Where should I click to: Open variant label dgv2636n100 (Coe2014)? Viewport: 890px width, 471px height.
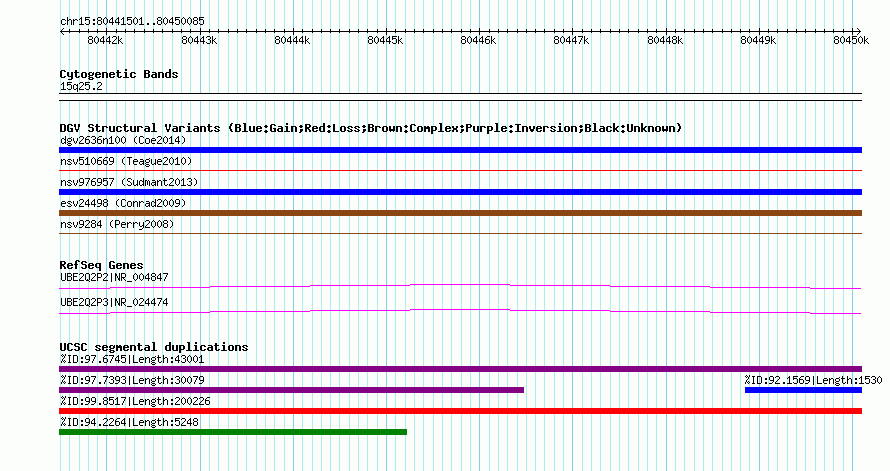[x=123, y=140]
